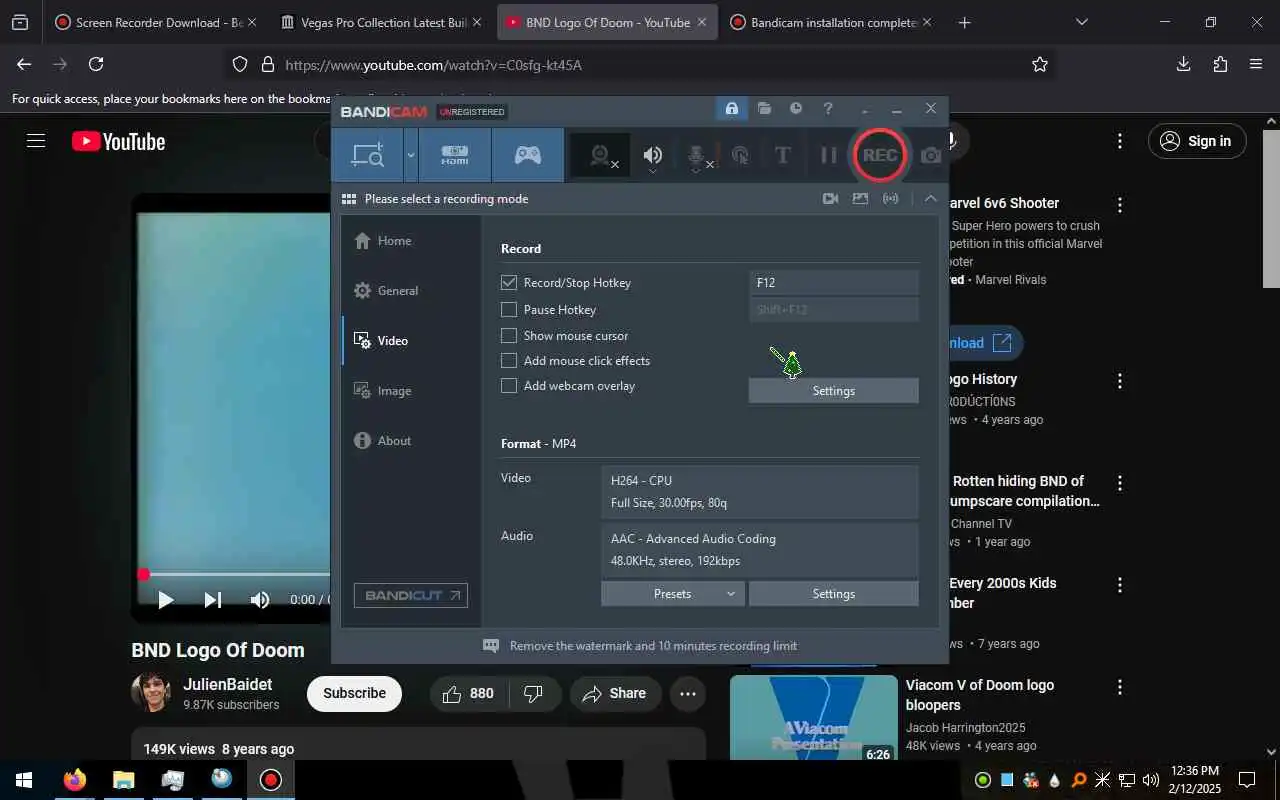The width and height of the screenshot is (1280, 800).
Task: Click the broadcast signal icon on status bar
Action: [890, 199]
